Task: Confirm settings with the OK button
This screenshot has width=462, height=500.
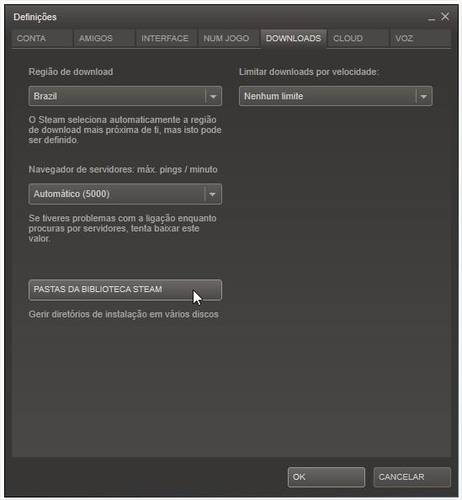Action: coord(326,477)
